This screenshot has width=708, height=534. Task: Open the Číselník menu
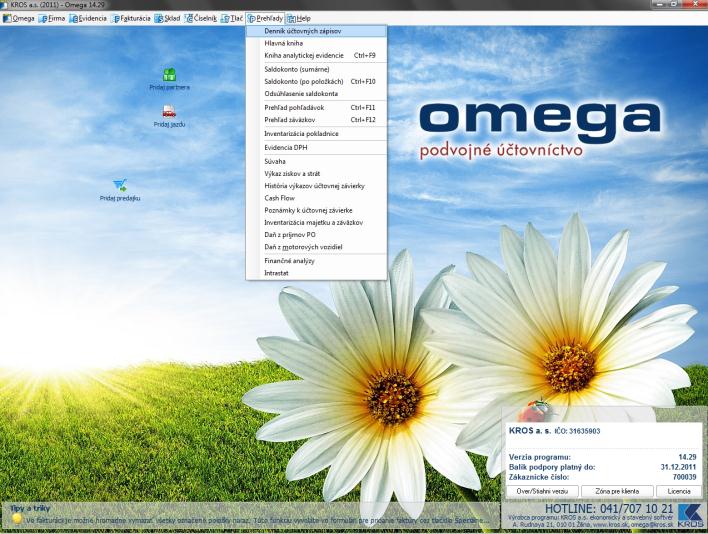click(x=200, y=19)
